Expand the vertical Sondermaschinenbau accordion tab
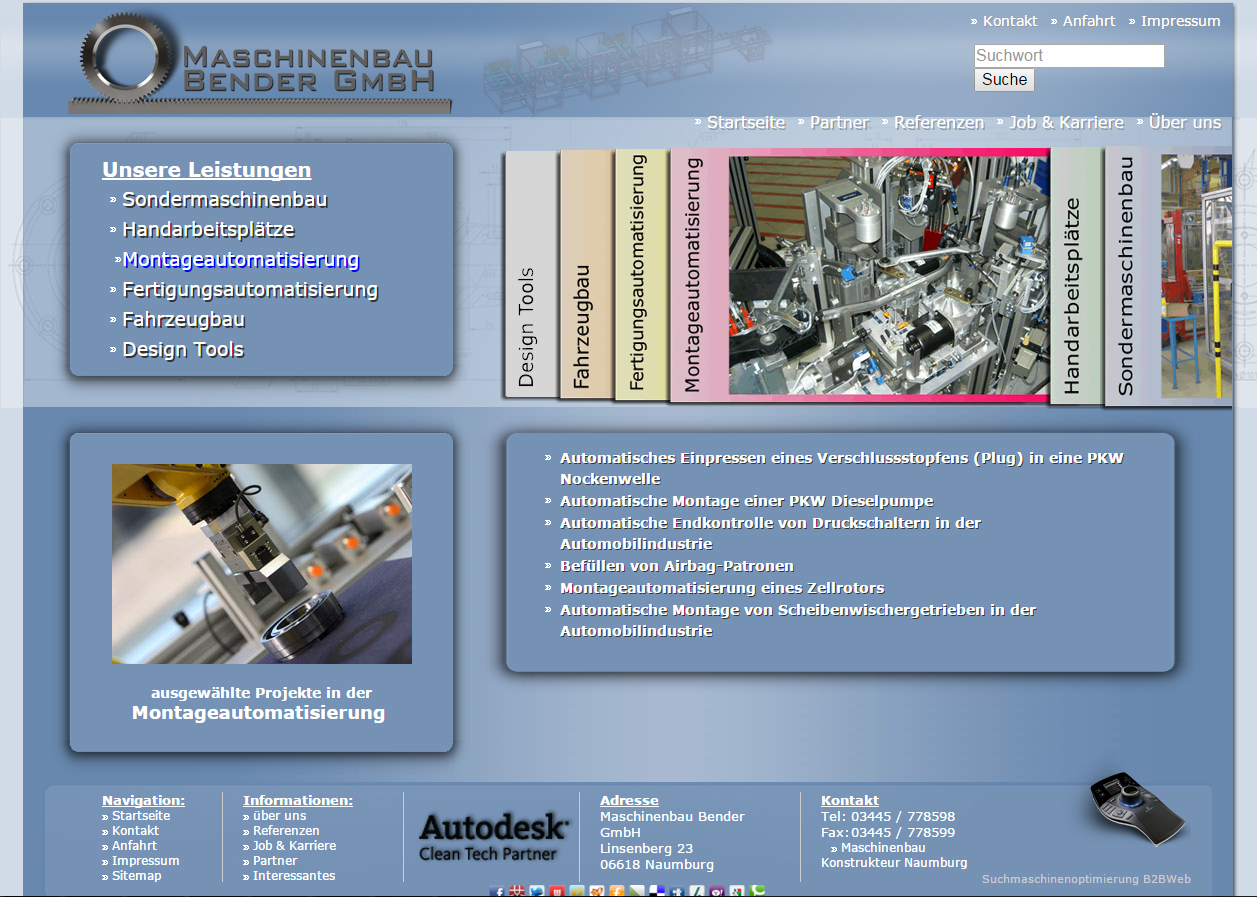 (x=1130, y=277)
